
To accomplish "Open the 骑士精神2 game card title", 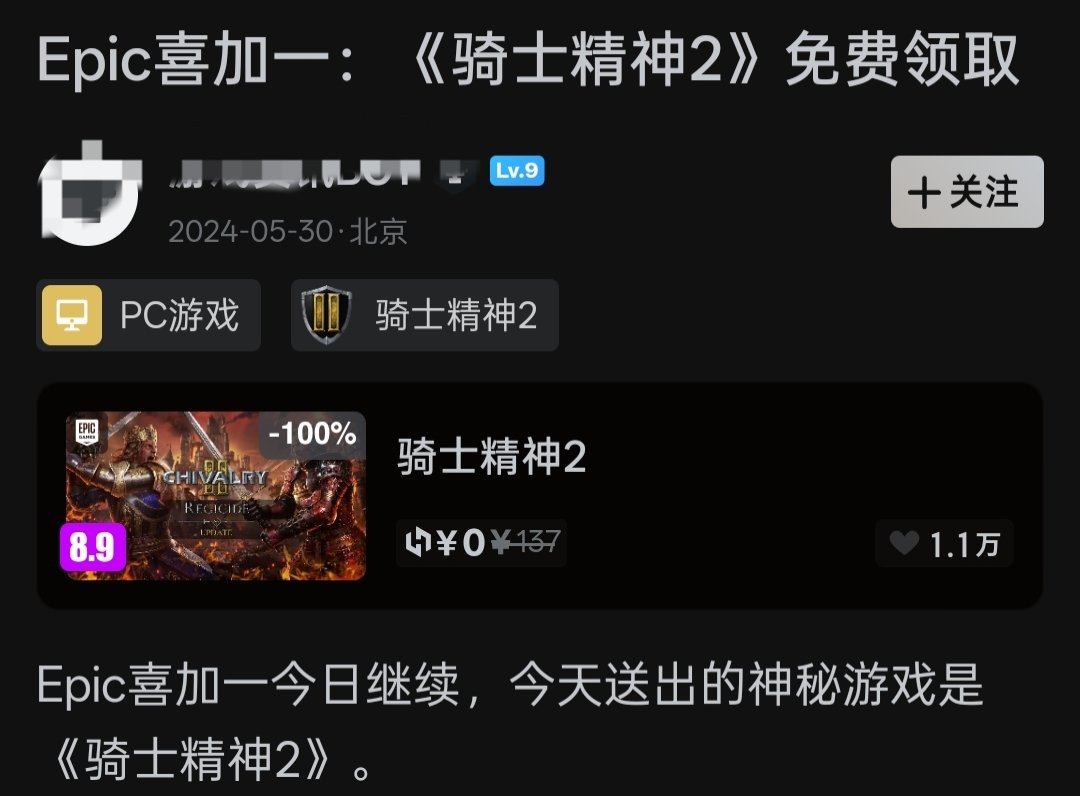I will pyautogui.click(x=491, y=456).
